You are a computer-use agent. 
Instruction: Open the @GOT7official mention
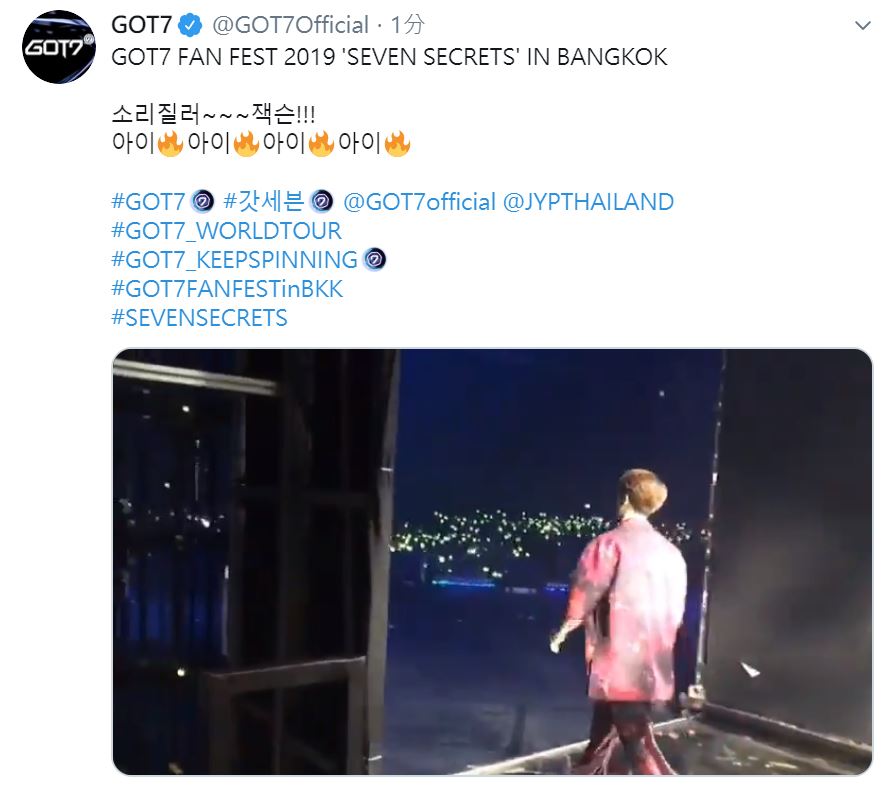tap(420, 202)
